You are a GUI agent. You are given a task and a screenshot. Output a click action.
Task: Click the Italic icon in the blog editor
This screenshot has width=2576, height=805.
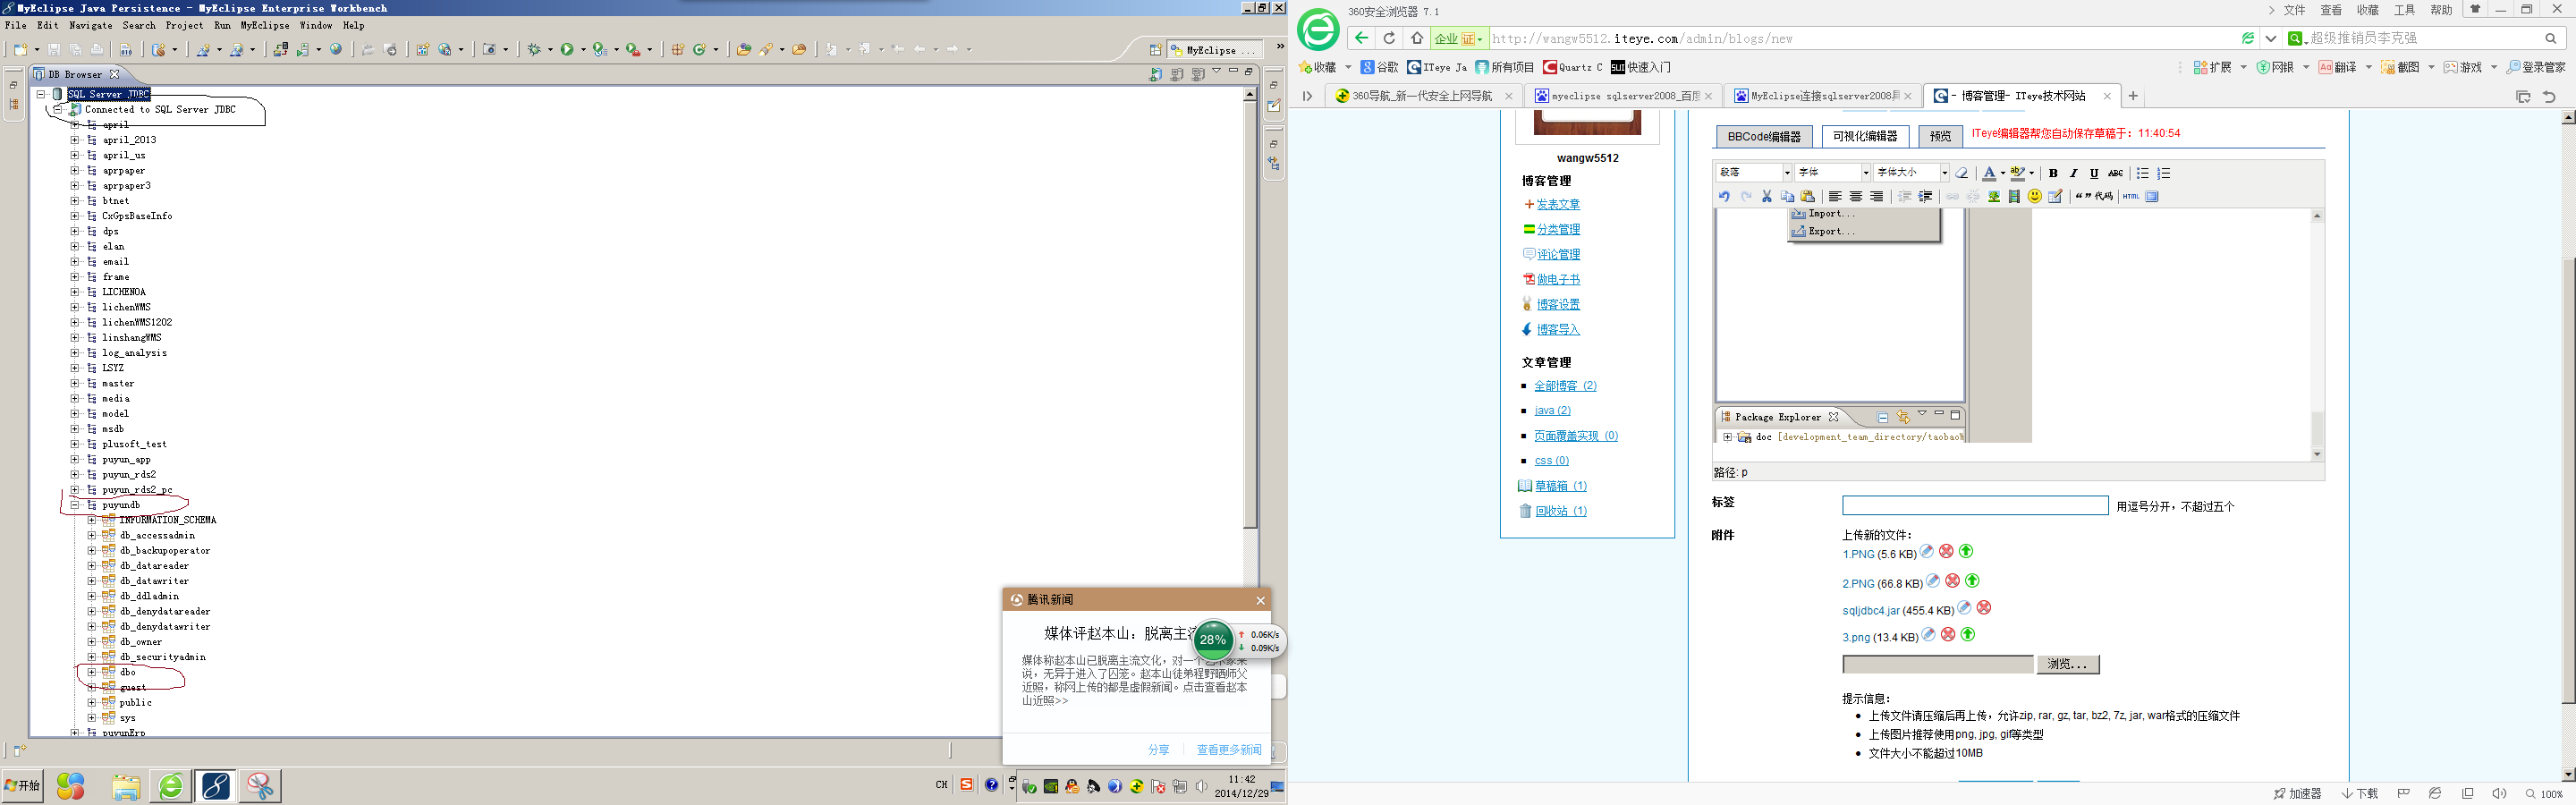pyautogui.click(x=2073, y=173)
